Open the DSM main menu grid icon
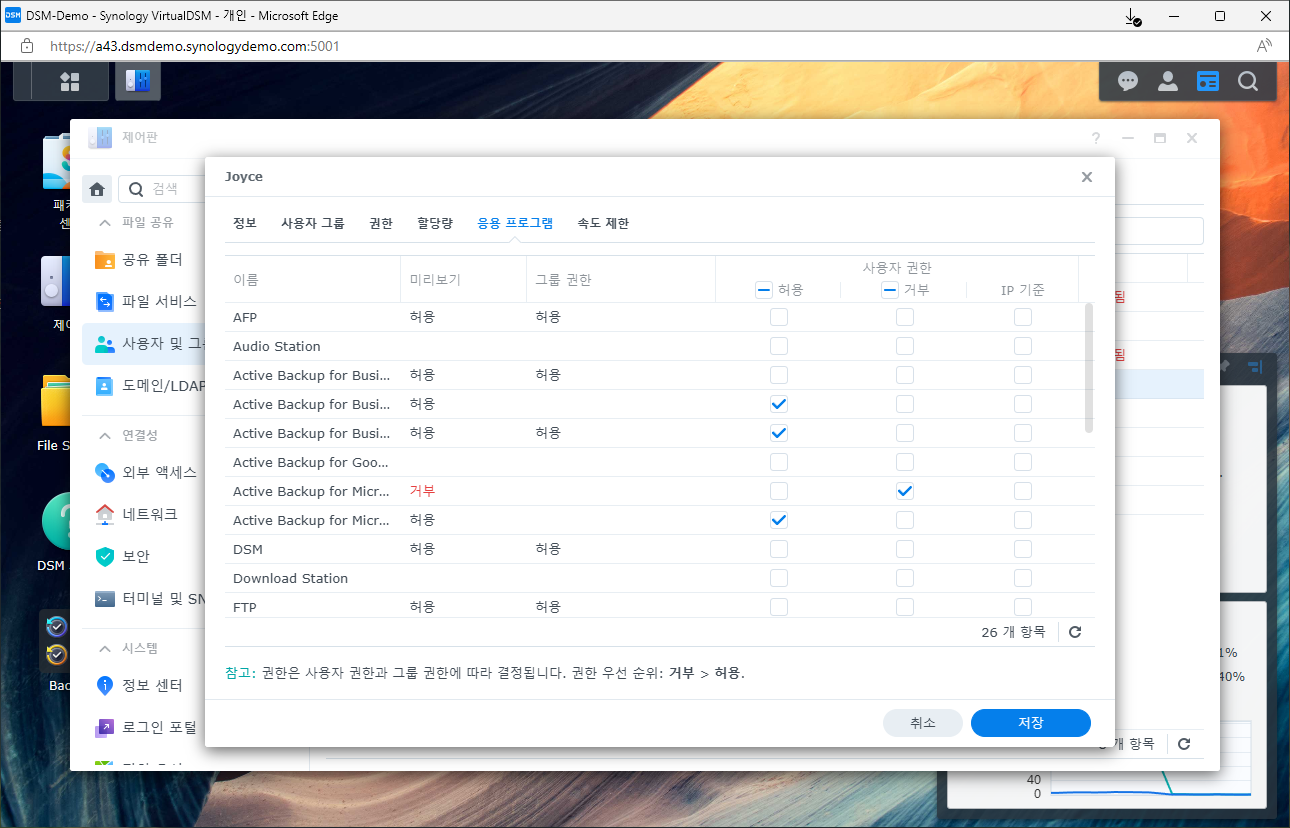 click(70, 81)
